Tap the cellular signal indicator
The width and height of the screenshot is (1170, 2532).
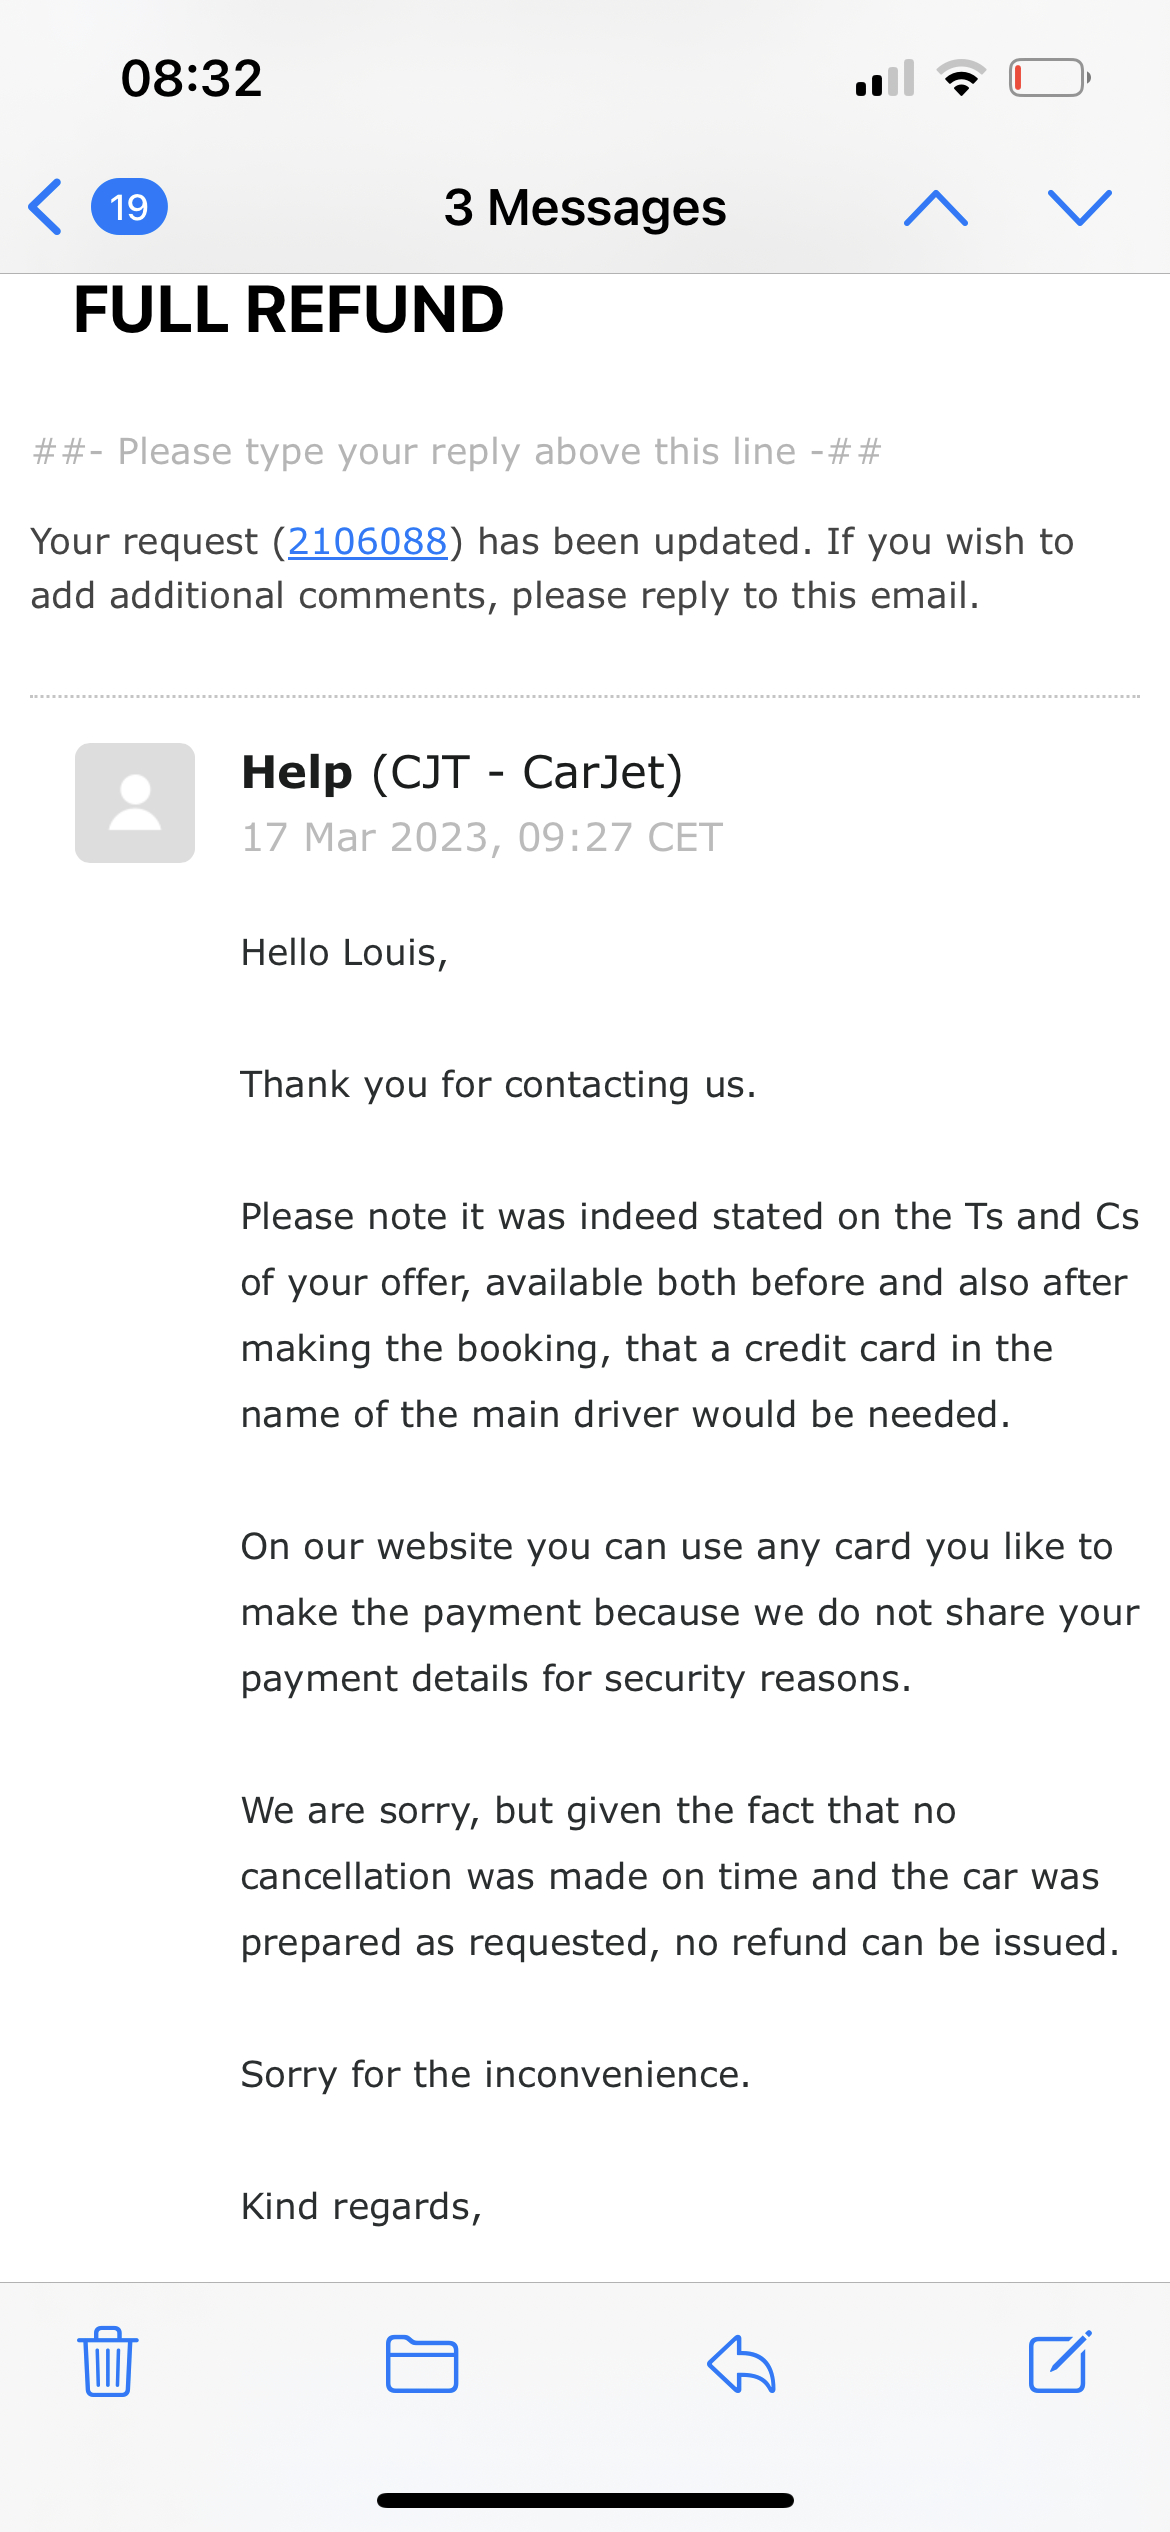(x=884, y=78)
